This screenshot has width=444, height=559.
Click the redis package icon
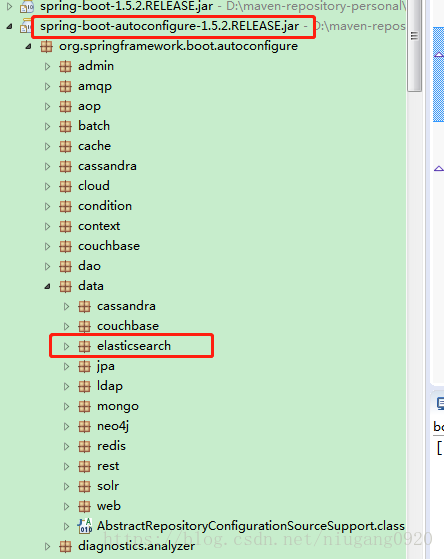point(84,446)
